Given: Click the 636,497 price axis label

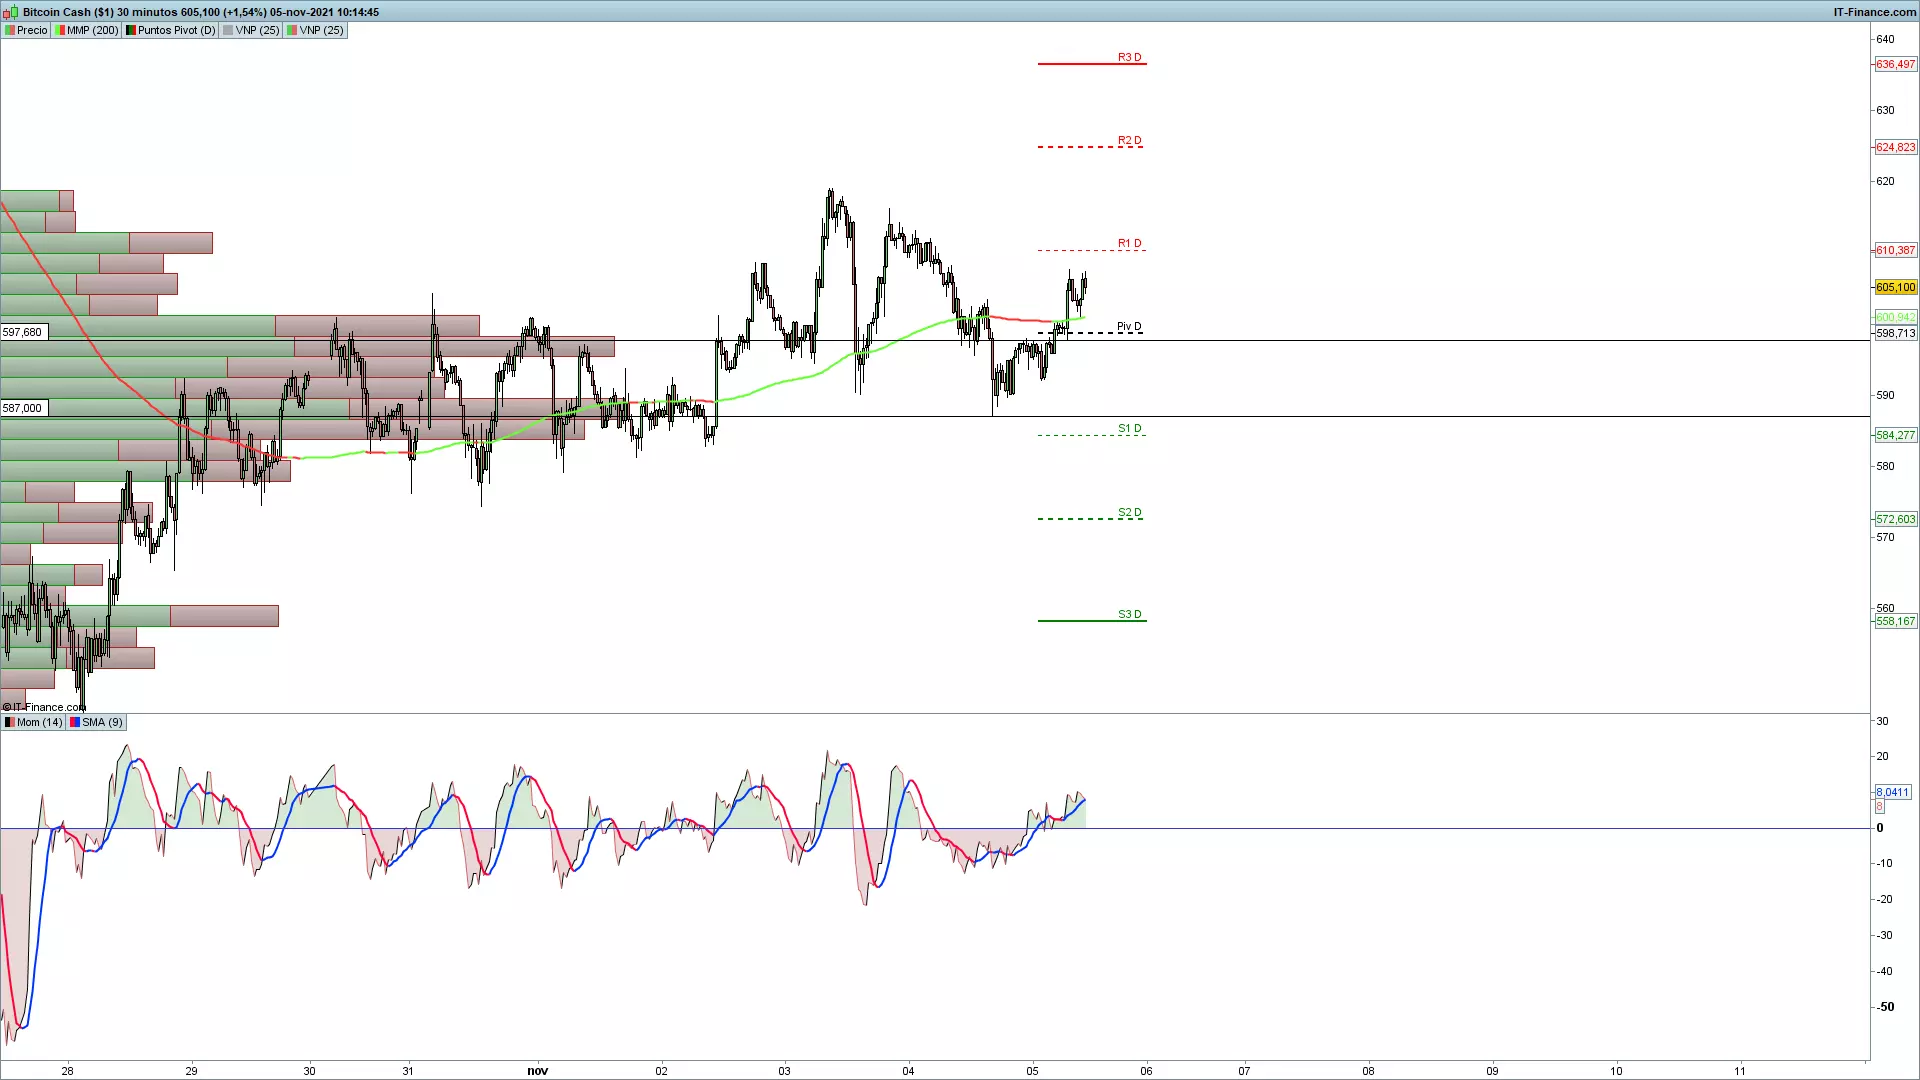Looking at the screenshot, I should pyautogui.click(x=1895, y=64).
